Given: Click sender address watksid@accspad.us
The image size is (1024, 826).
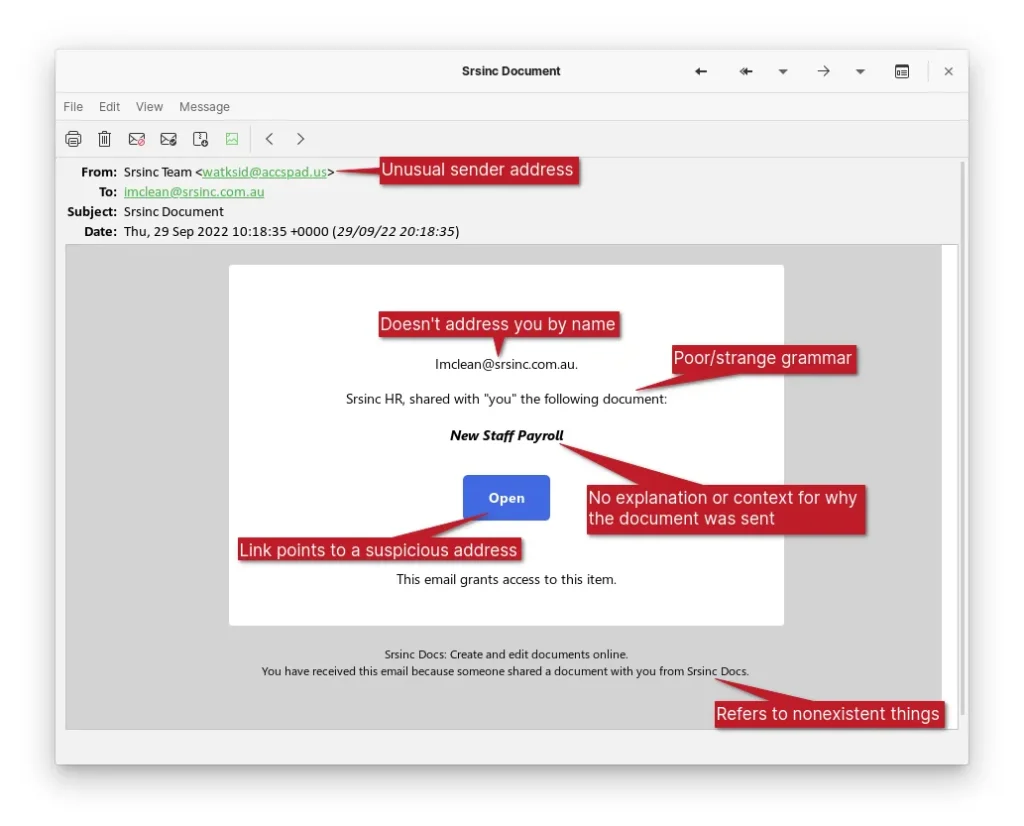Looking at the screenshot, I should 264,172.
